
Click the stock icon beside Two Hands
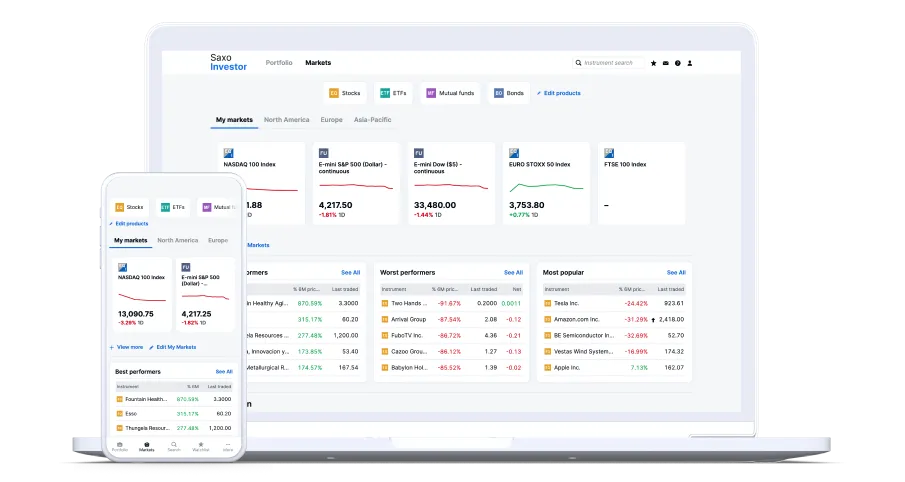pos(385,303)
